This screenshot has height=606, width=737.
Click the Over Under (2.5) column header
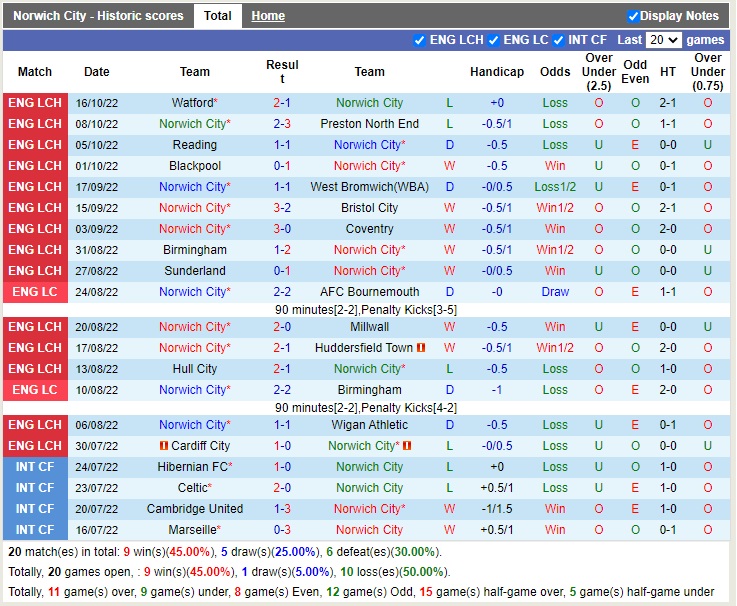pyautogui.click(x=599, y=72)
